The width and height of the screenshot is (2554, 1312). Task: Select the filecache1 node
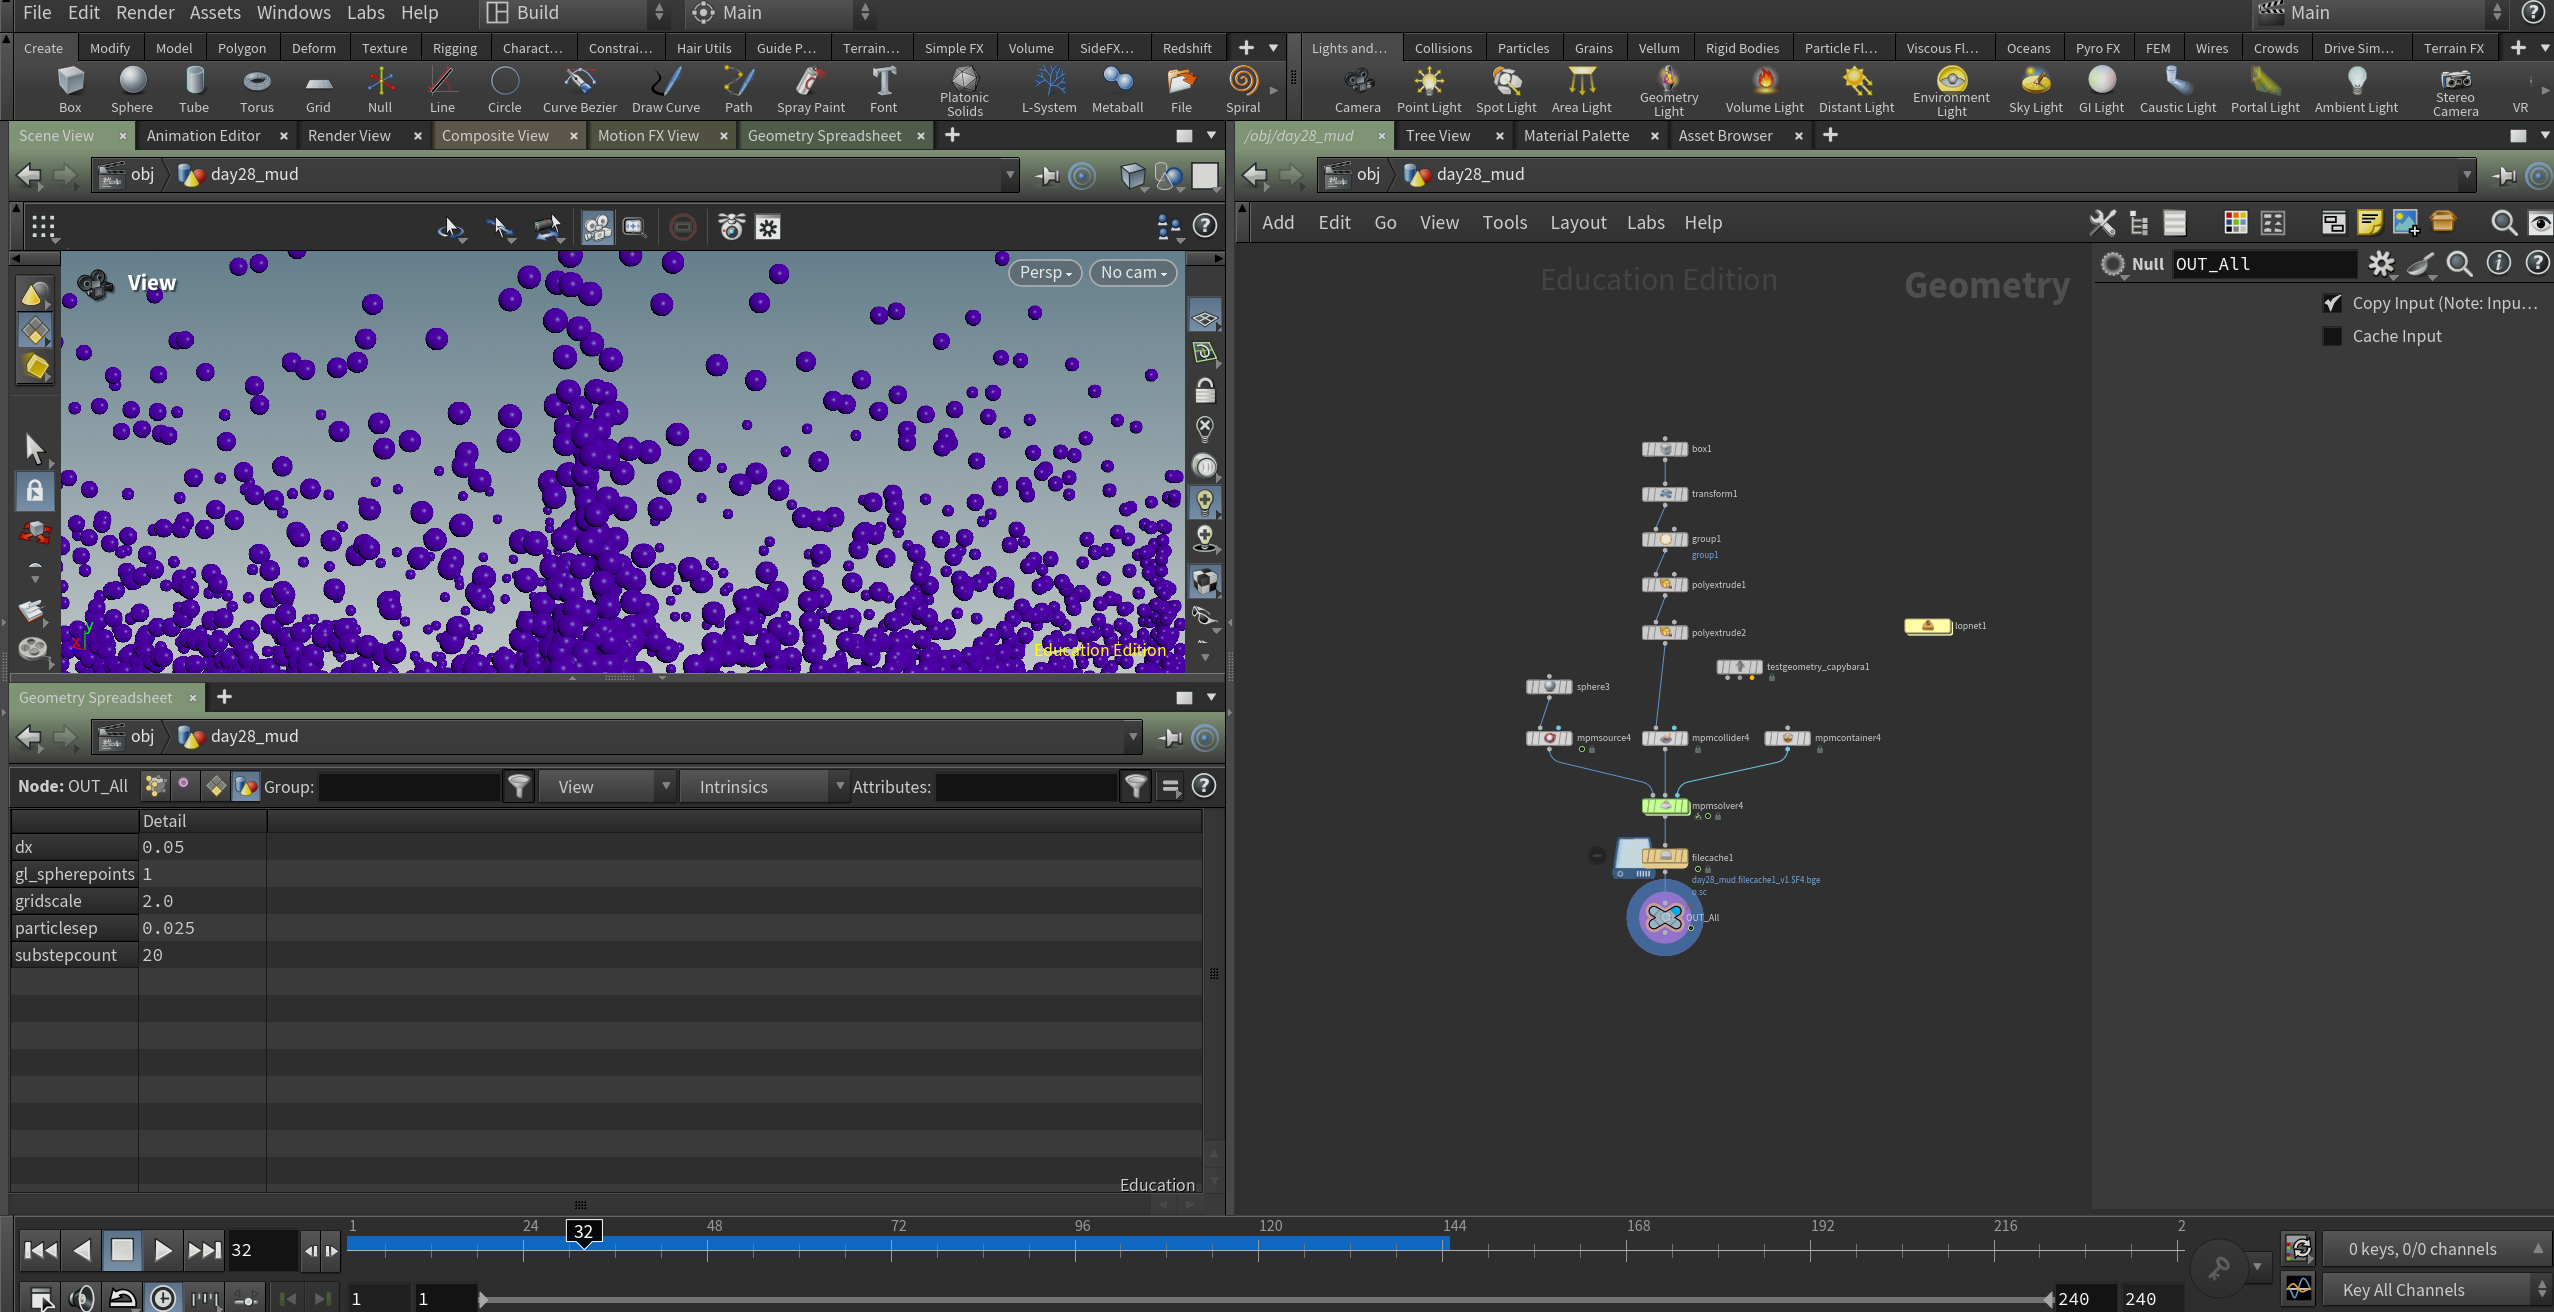click(1665, 857)
